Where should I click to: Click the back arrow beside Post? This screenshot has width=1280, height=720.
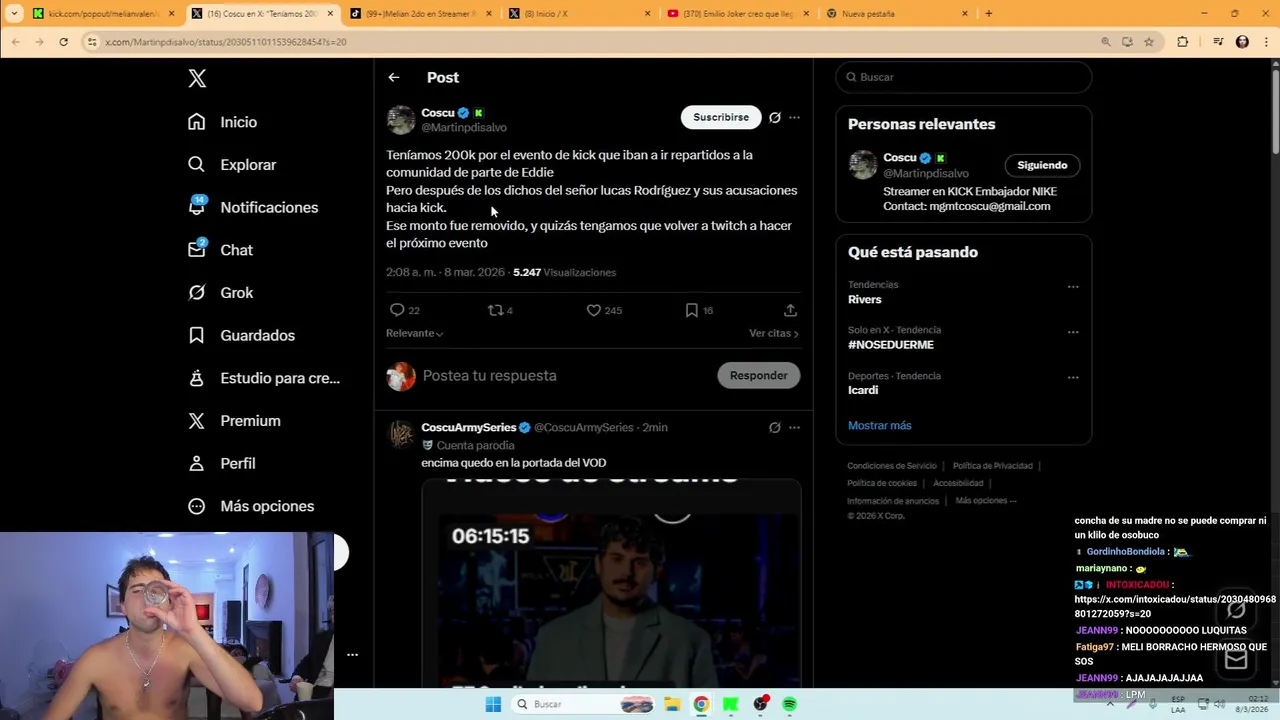click(x=394, y=77)
